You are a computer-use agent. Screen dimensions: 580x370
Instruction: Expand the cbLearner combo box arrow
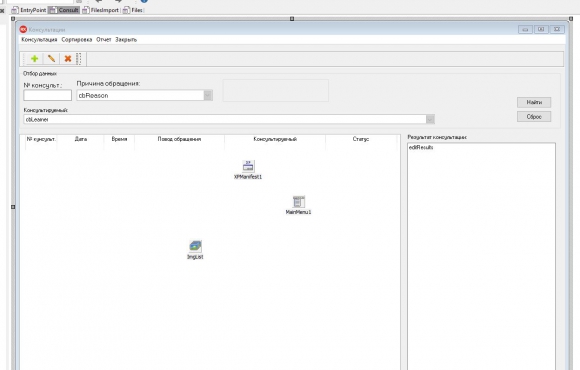tap(430, 119)
